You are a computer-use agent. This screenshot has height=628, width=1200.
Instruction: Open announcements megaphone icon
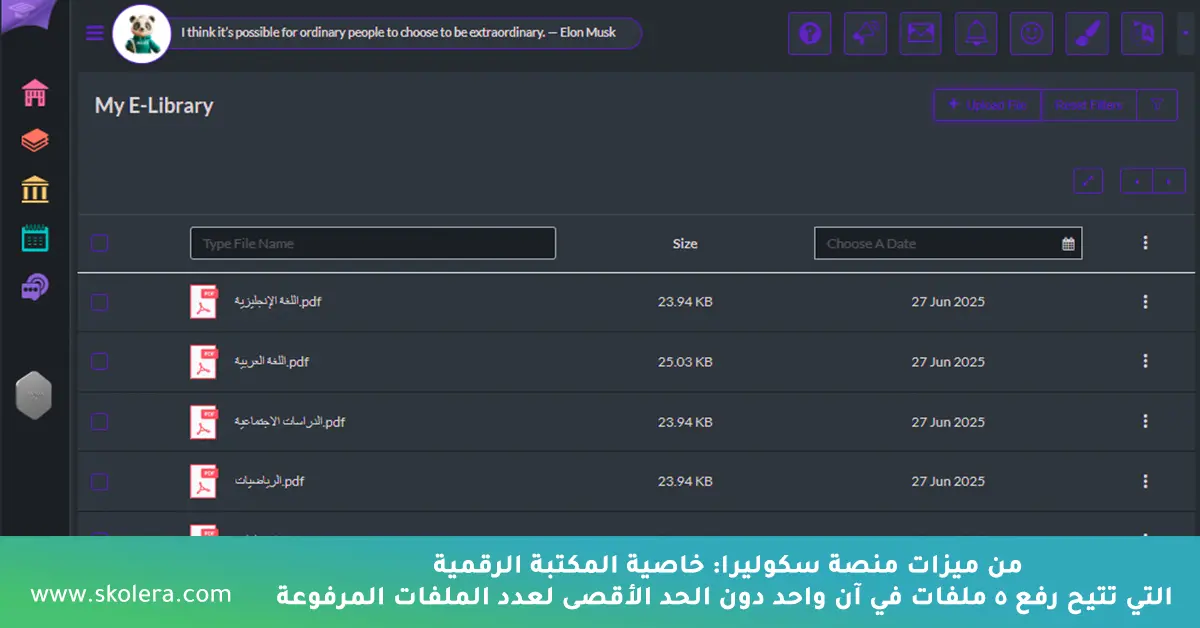point(865,34)
